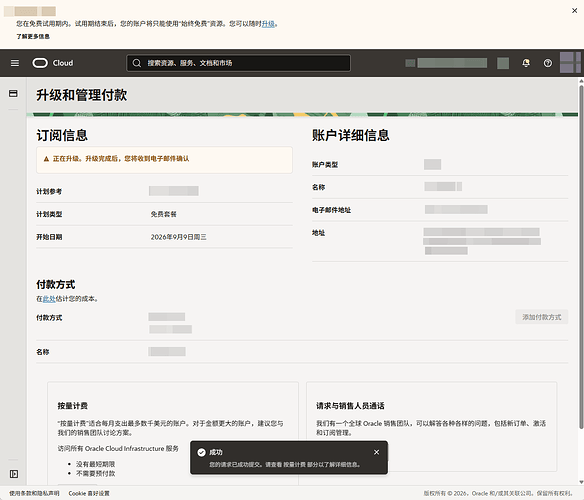
Task: Open the user profile avatar menu
Action: coord(570,63)
